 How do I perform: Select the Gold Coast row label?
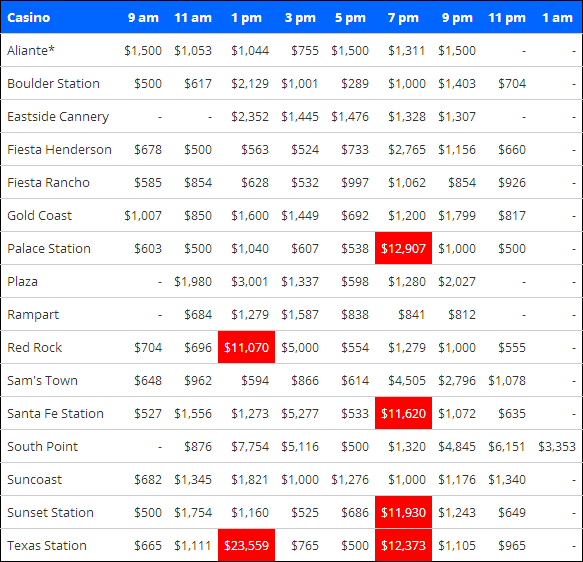pos(39,215)
